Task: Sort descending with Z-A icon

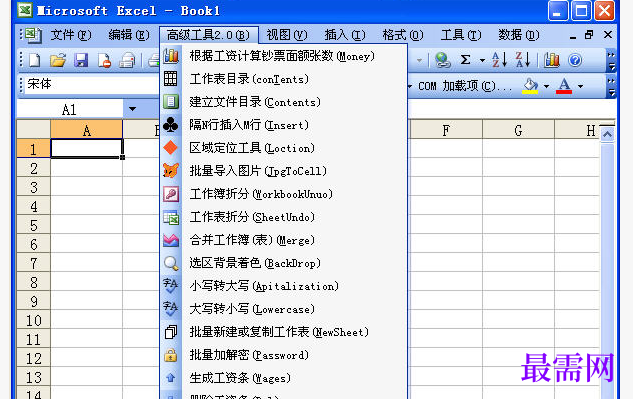Action: [522, 60]
